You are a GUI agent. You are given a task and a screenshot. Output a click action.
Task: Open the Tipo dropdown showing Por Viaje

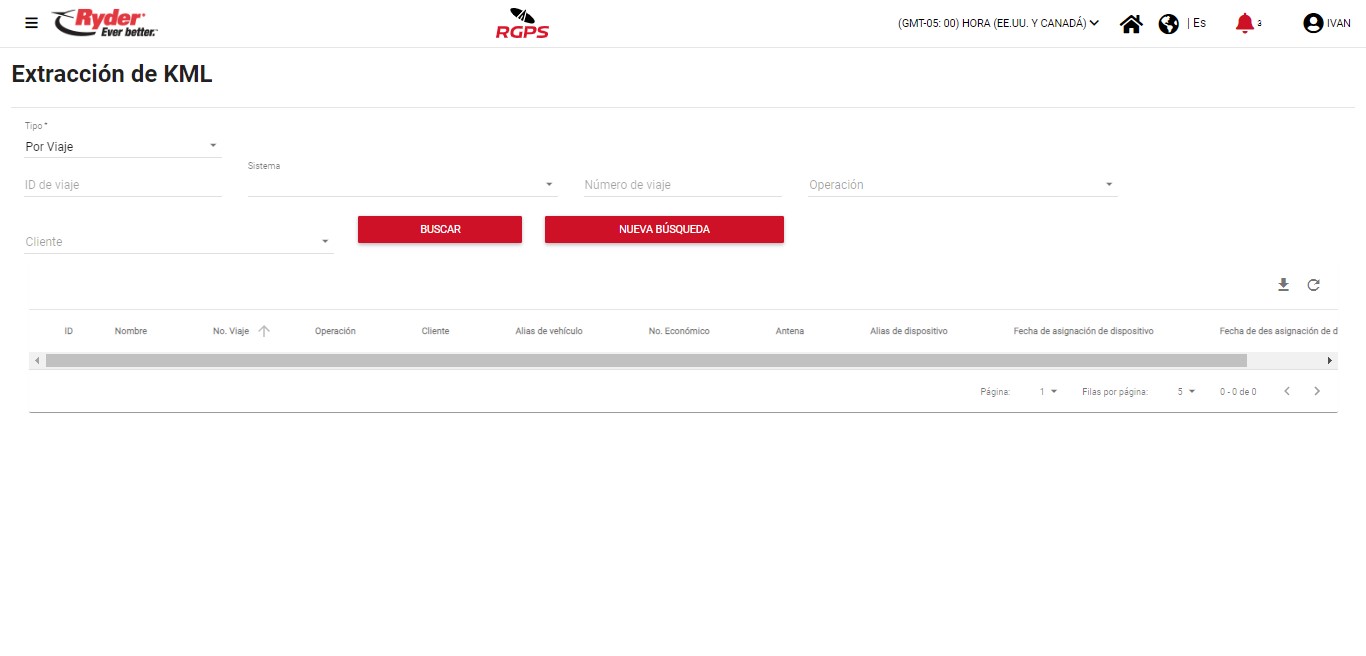click(122, 147)
